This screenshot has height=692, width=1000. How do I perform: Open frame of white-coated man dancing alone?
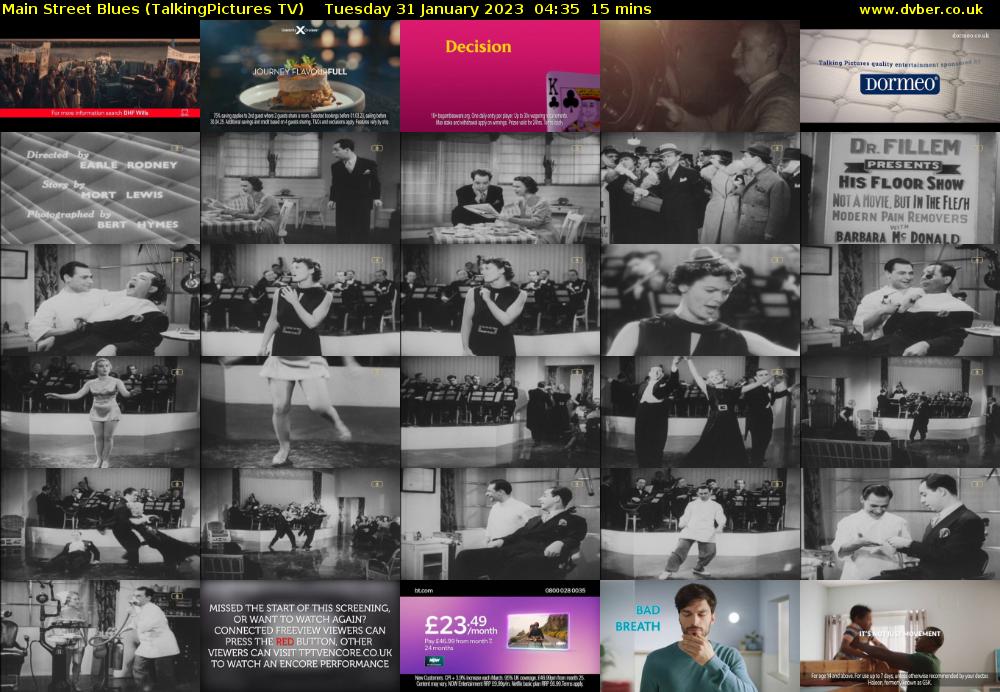point(700,524)
